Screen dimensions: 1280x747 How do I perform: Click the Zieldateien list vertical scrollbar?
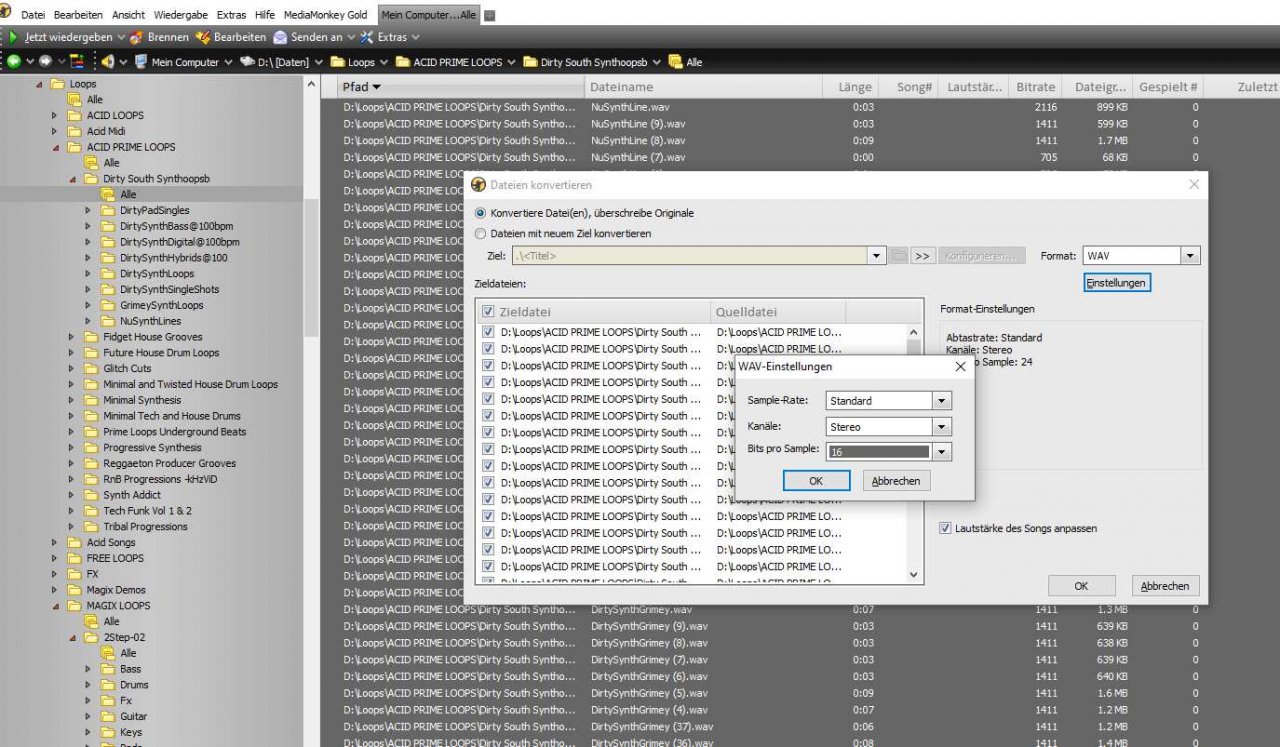click(x=913, y=450)
